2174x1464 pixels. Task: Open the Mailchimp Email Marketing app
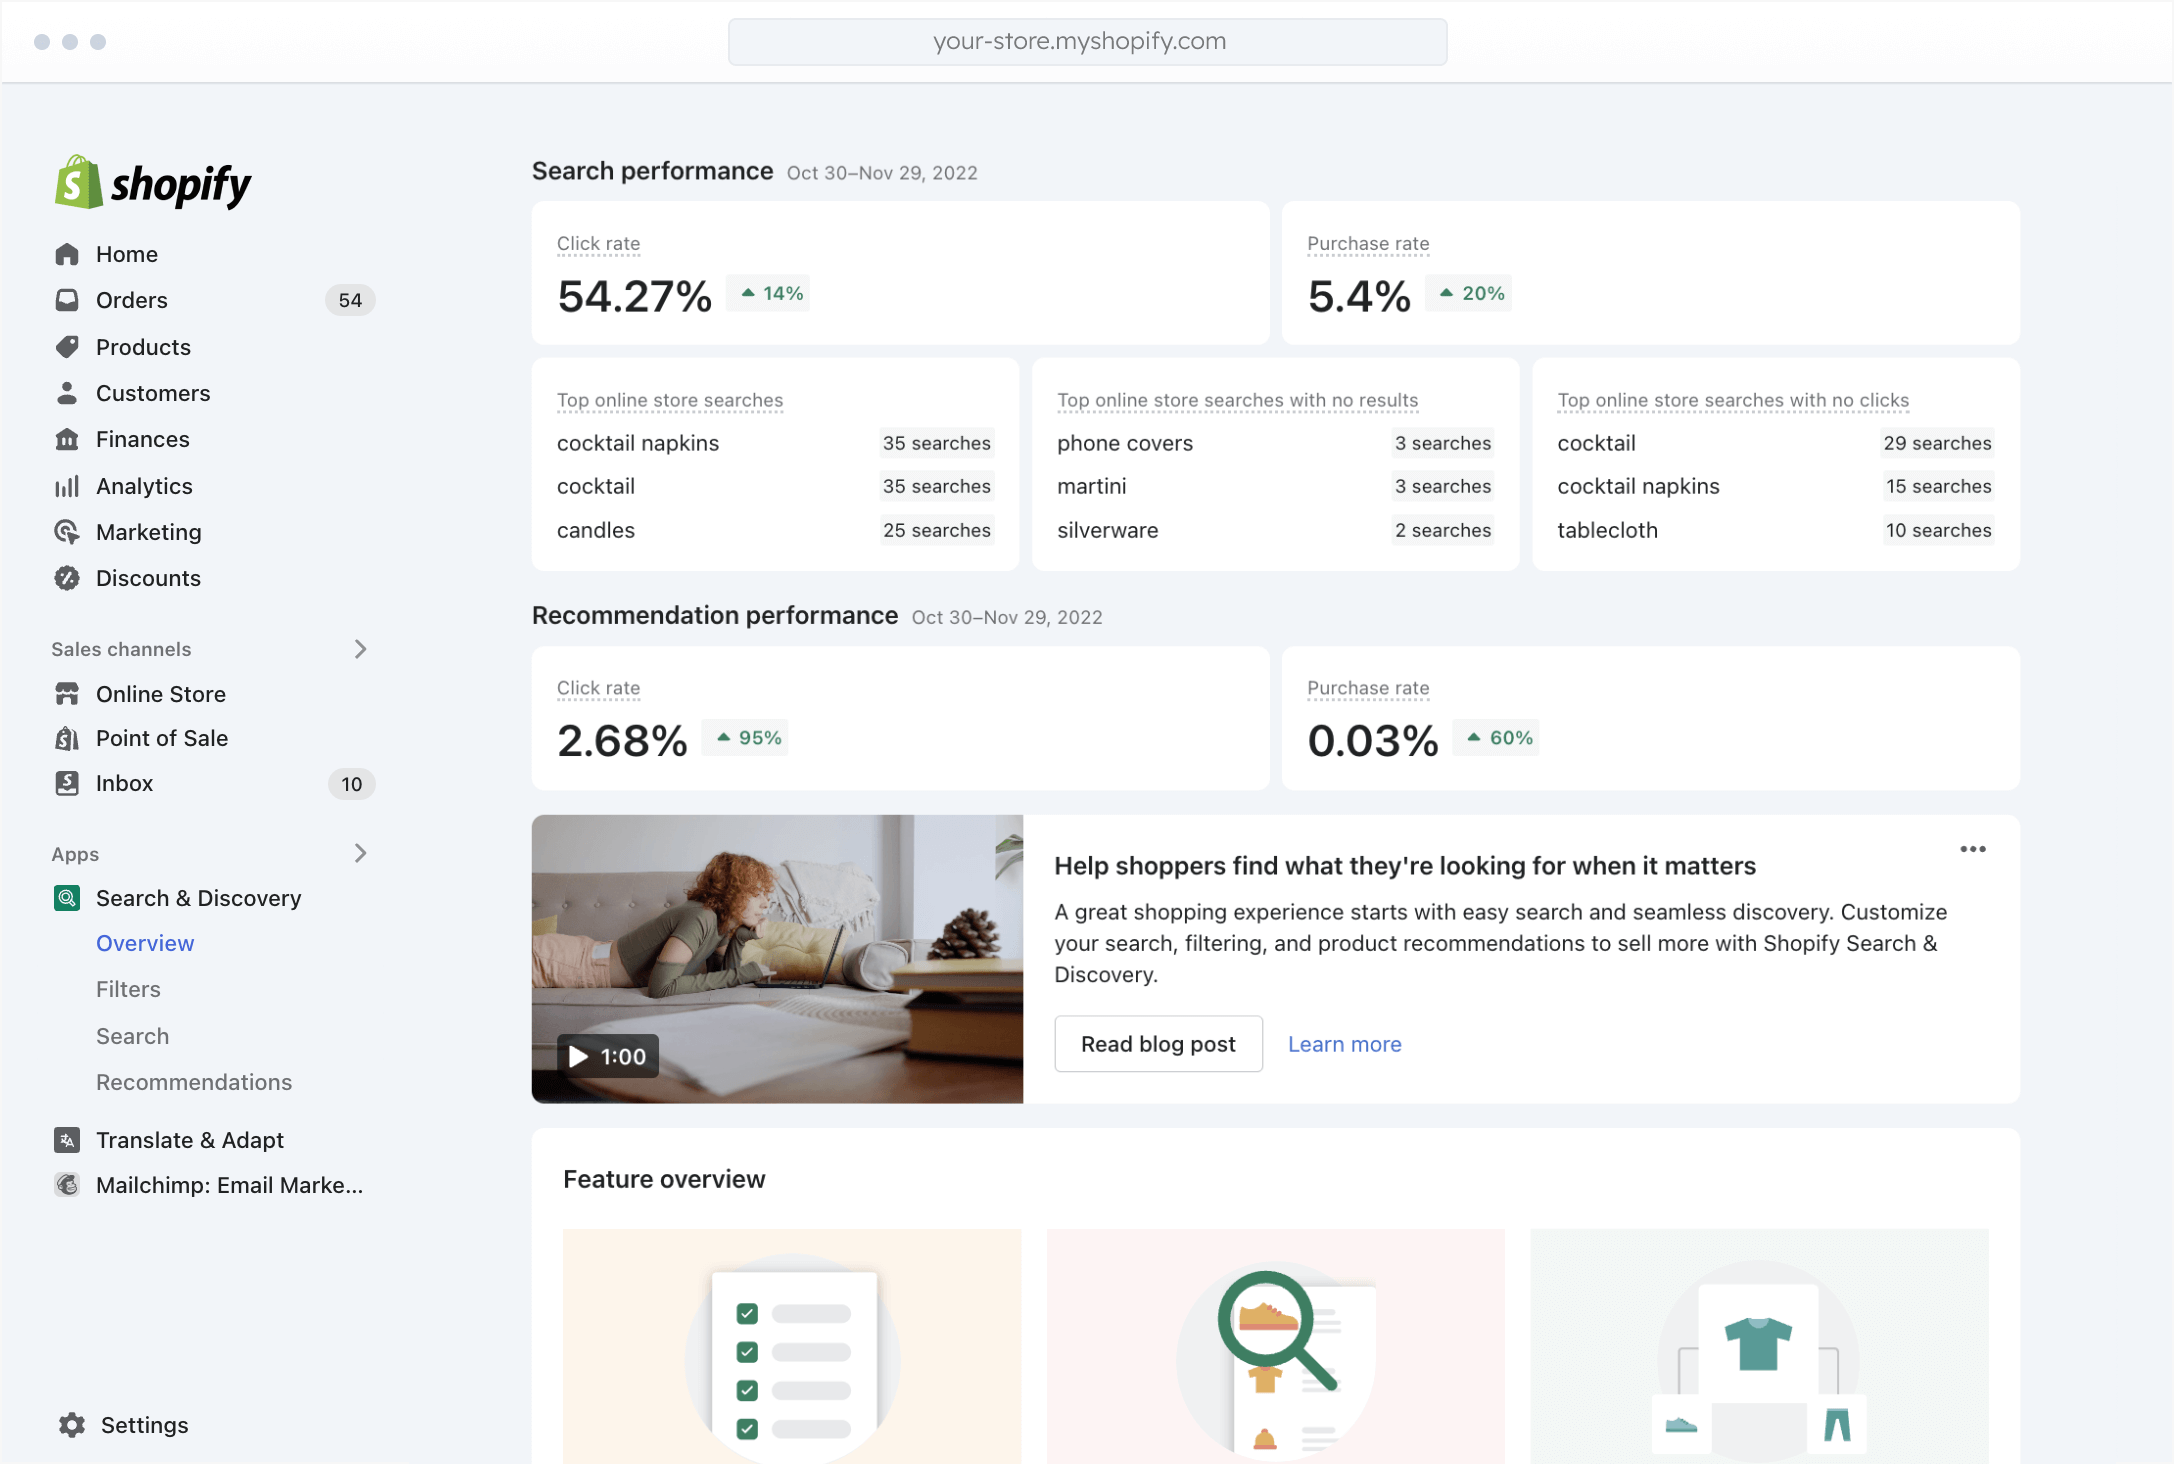229,1185
